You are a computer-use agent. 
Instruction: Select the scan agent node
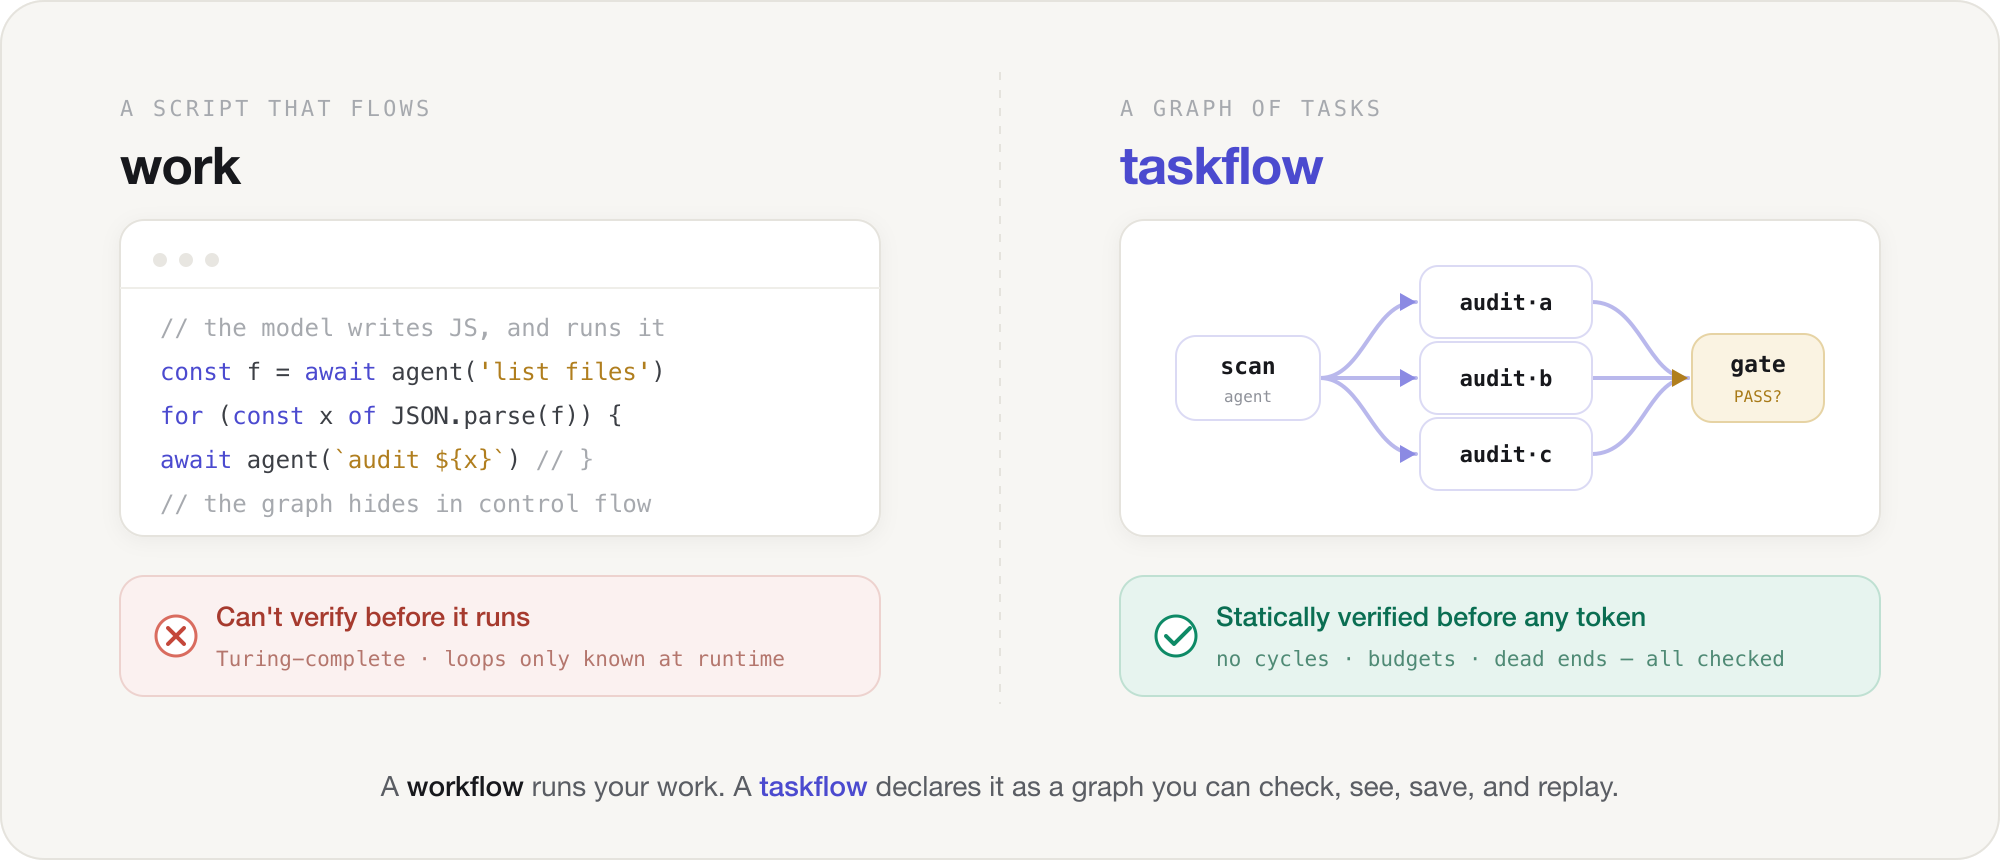pos(1248,378)
